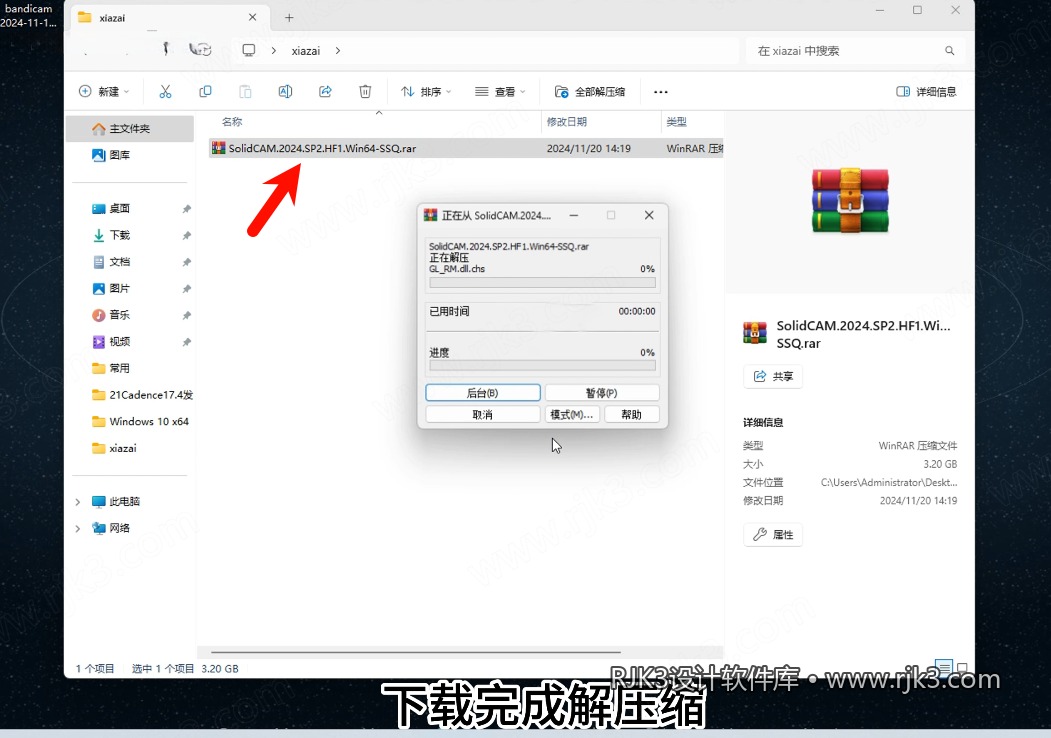
Task: Select 主文件夹 in sidebar
Action: coord(130,129)
